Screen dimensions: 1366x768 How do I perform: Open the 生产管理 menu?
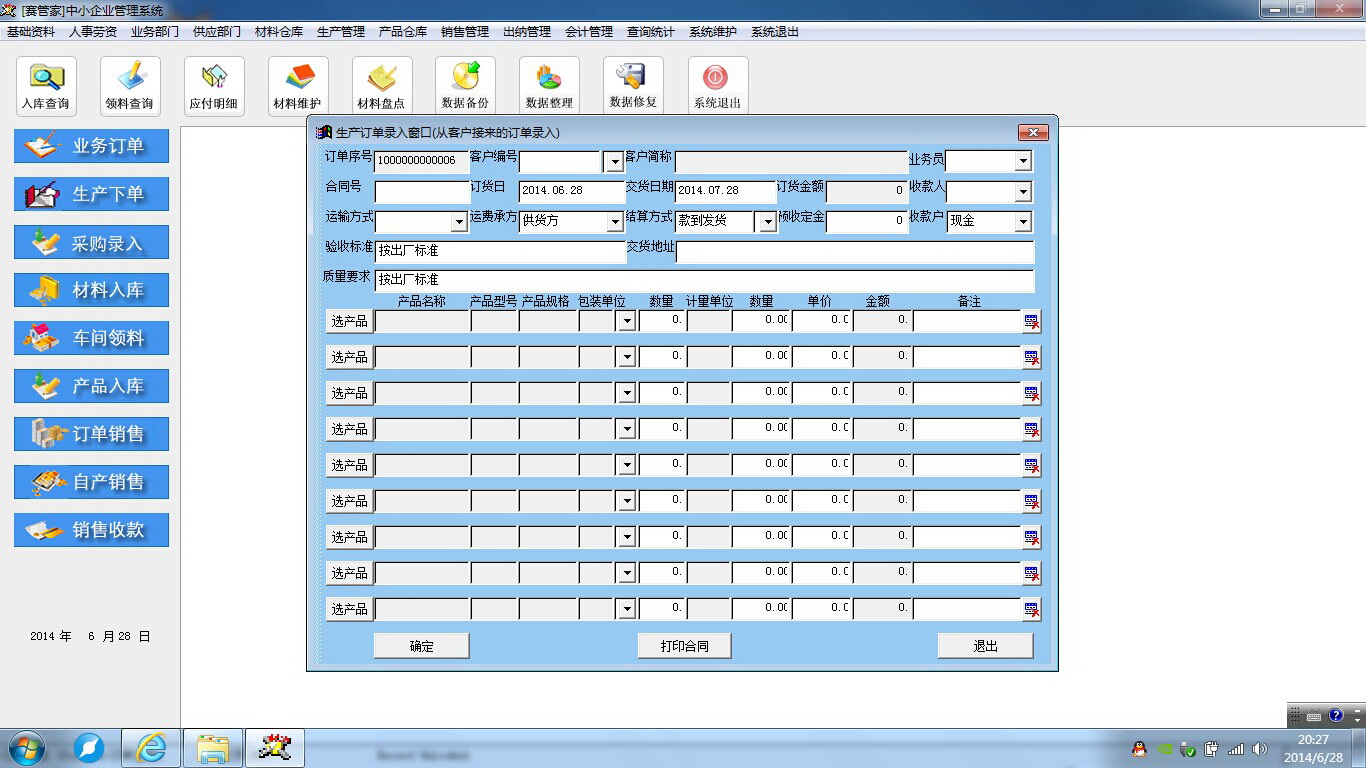coord(340,32)
